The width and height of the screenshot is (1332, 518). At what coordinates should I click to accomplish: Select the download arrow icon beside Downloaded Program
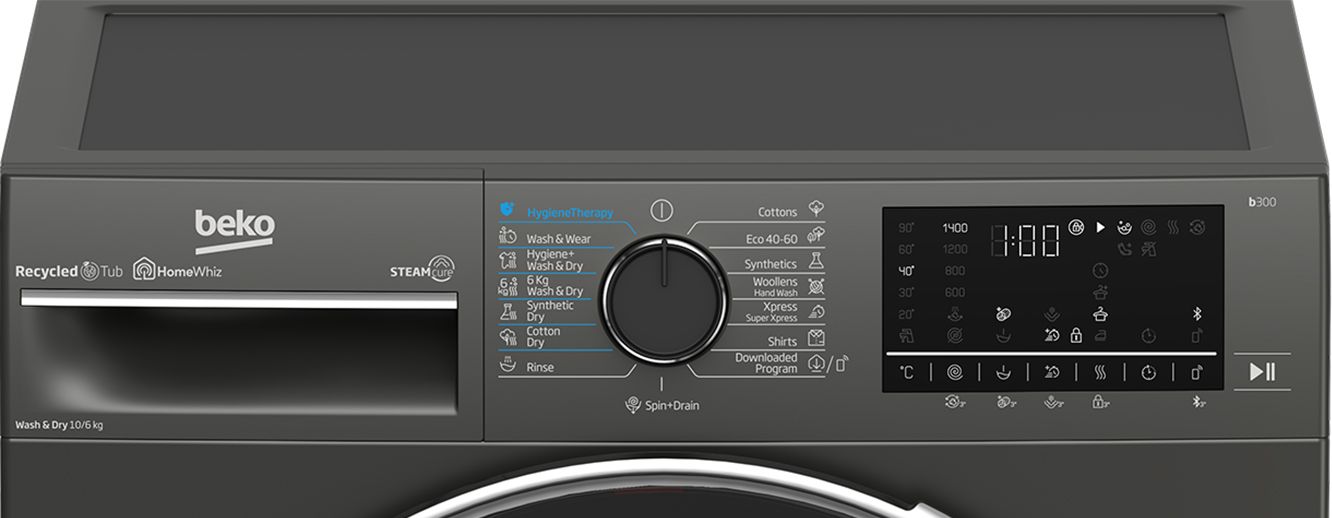815,364
